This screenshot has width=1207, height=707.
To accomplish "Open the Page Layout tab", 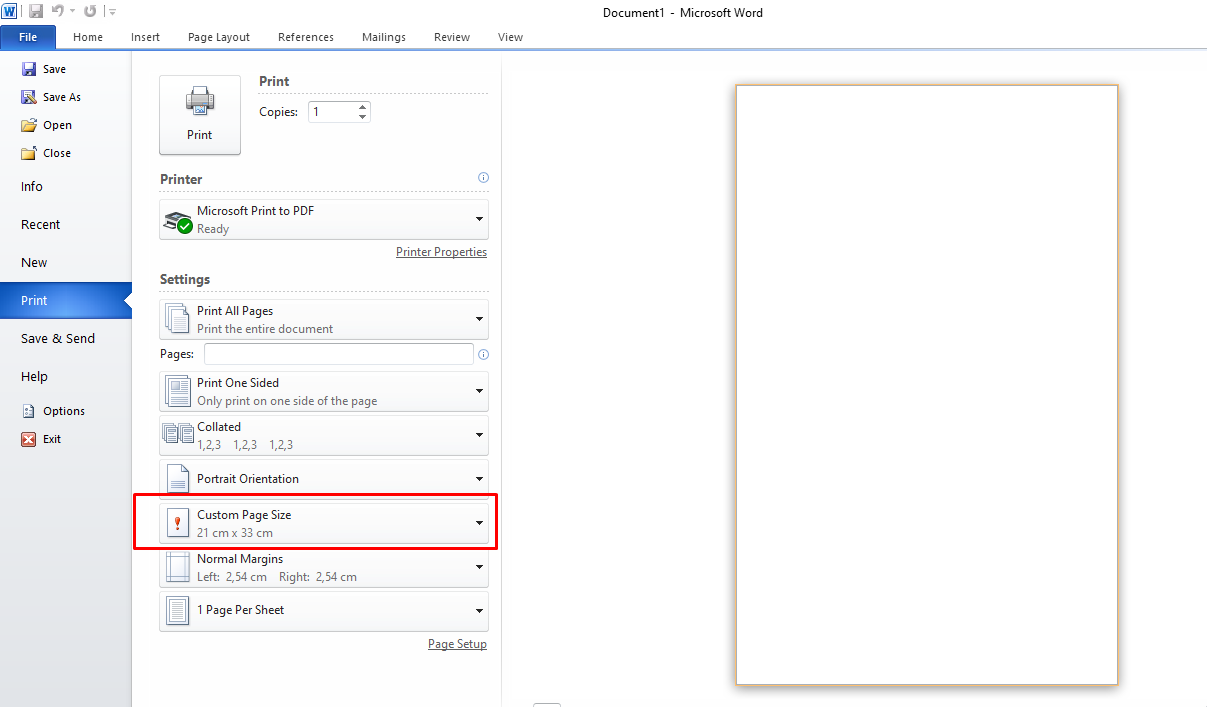I will [x=219, y=37].
